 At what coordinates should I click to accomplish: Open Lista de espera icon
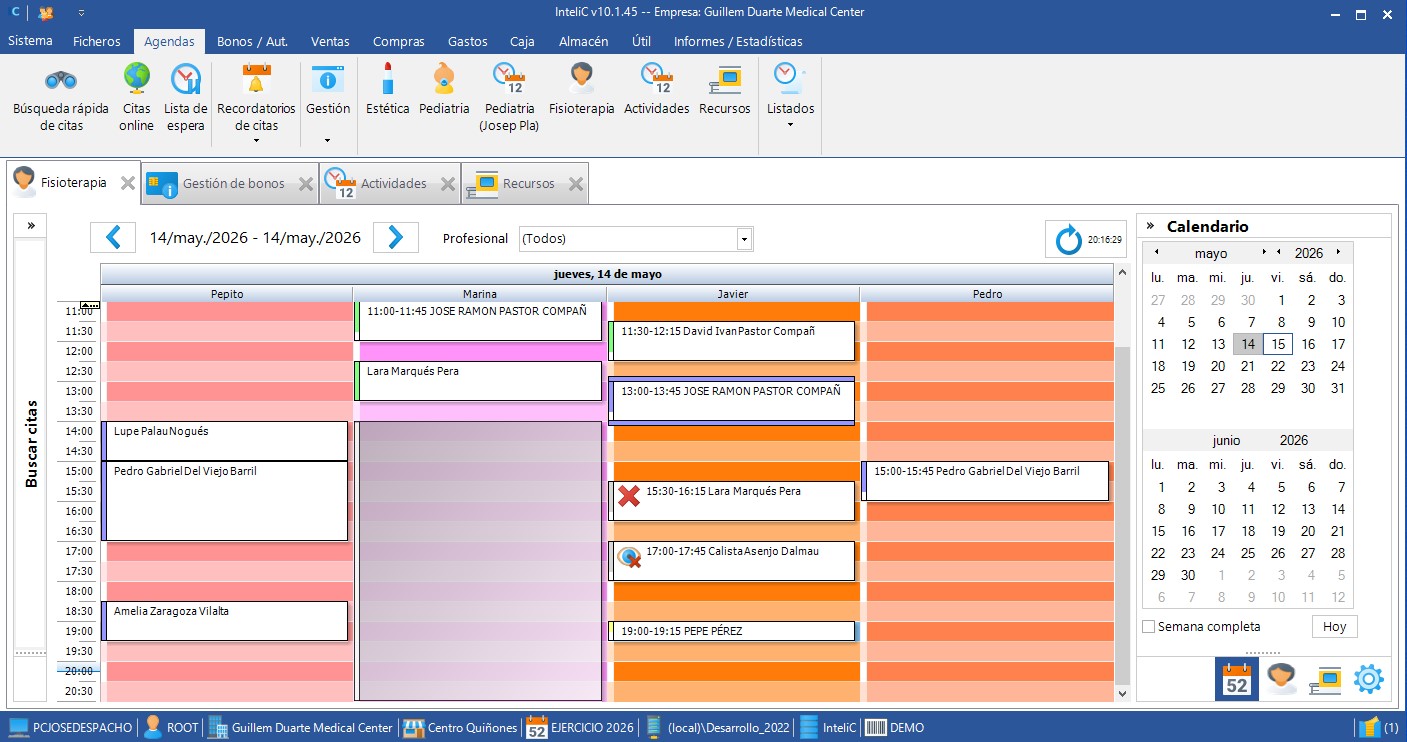(x=185, y=78)
